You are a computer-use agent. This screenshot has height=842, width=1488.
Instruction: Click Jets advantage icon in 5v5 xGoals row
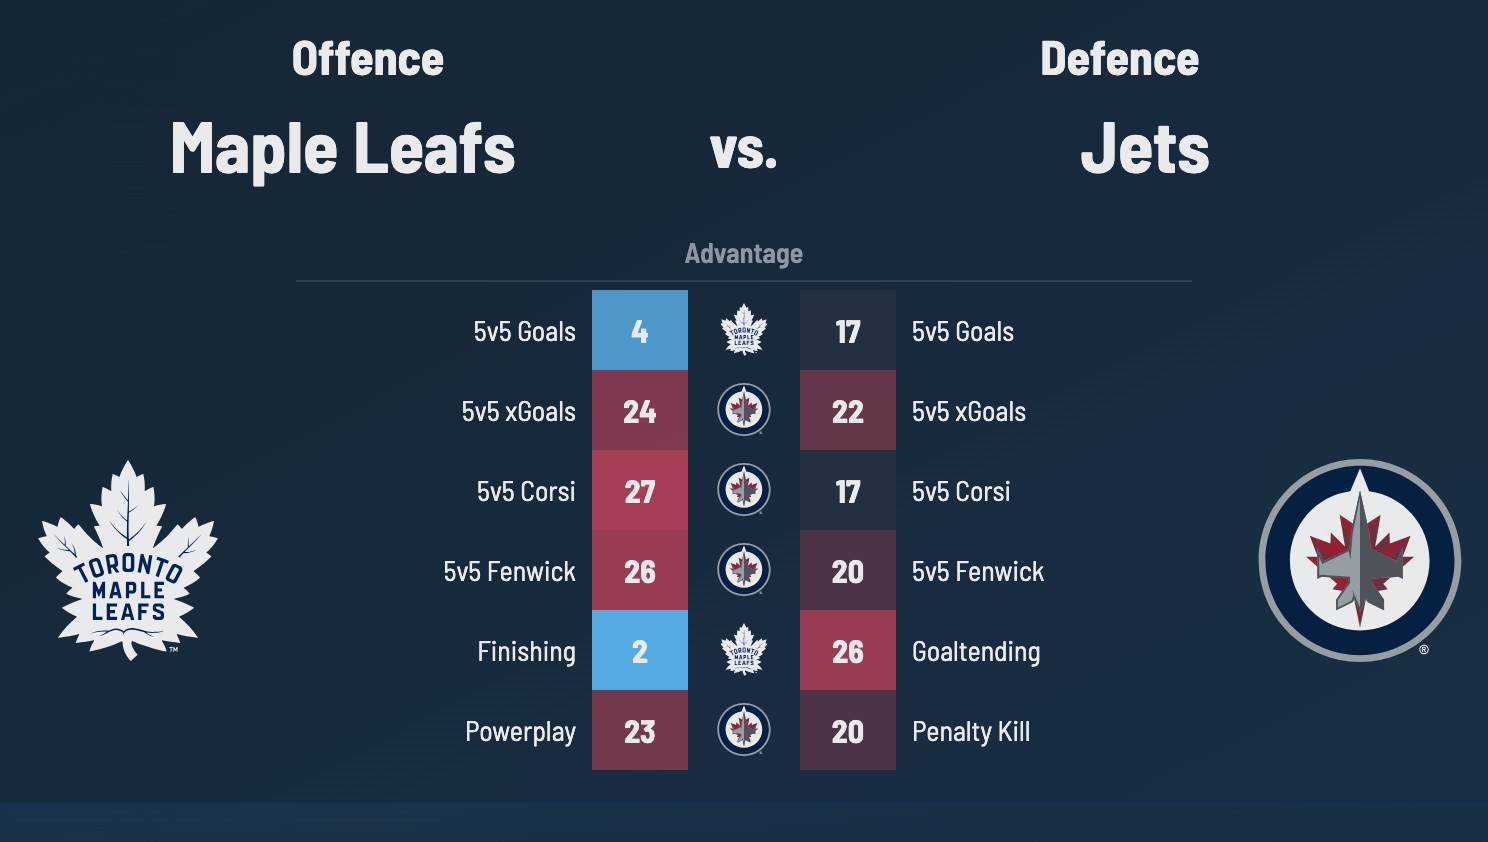[x=744, y=410]
